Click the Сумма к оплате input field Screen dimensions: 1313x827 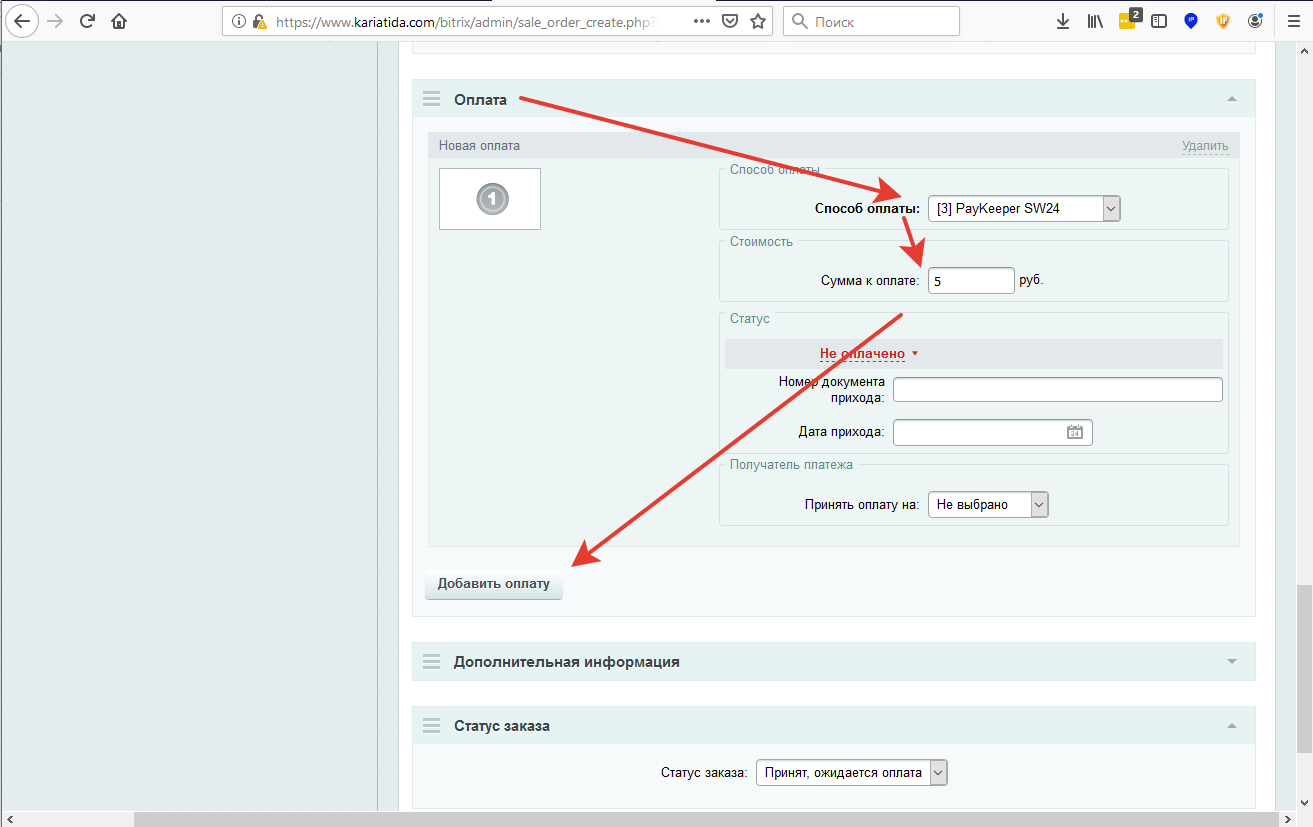coord(971,281)
